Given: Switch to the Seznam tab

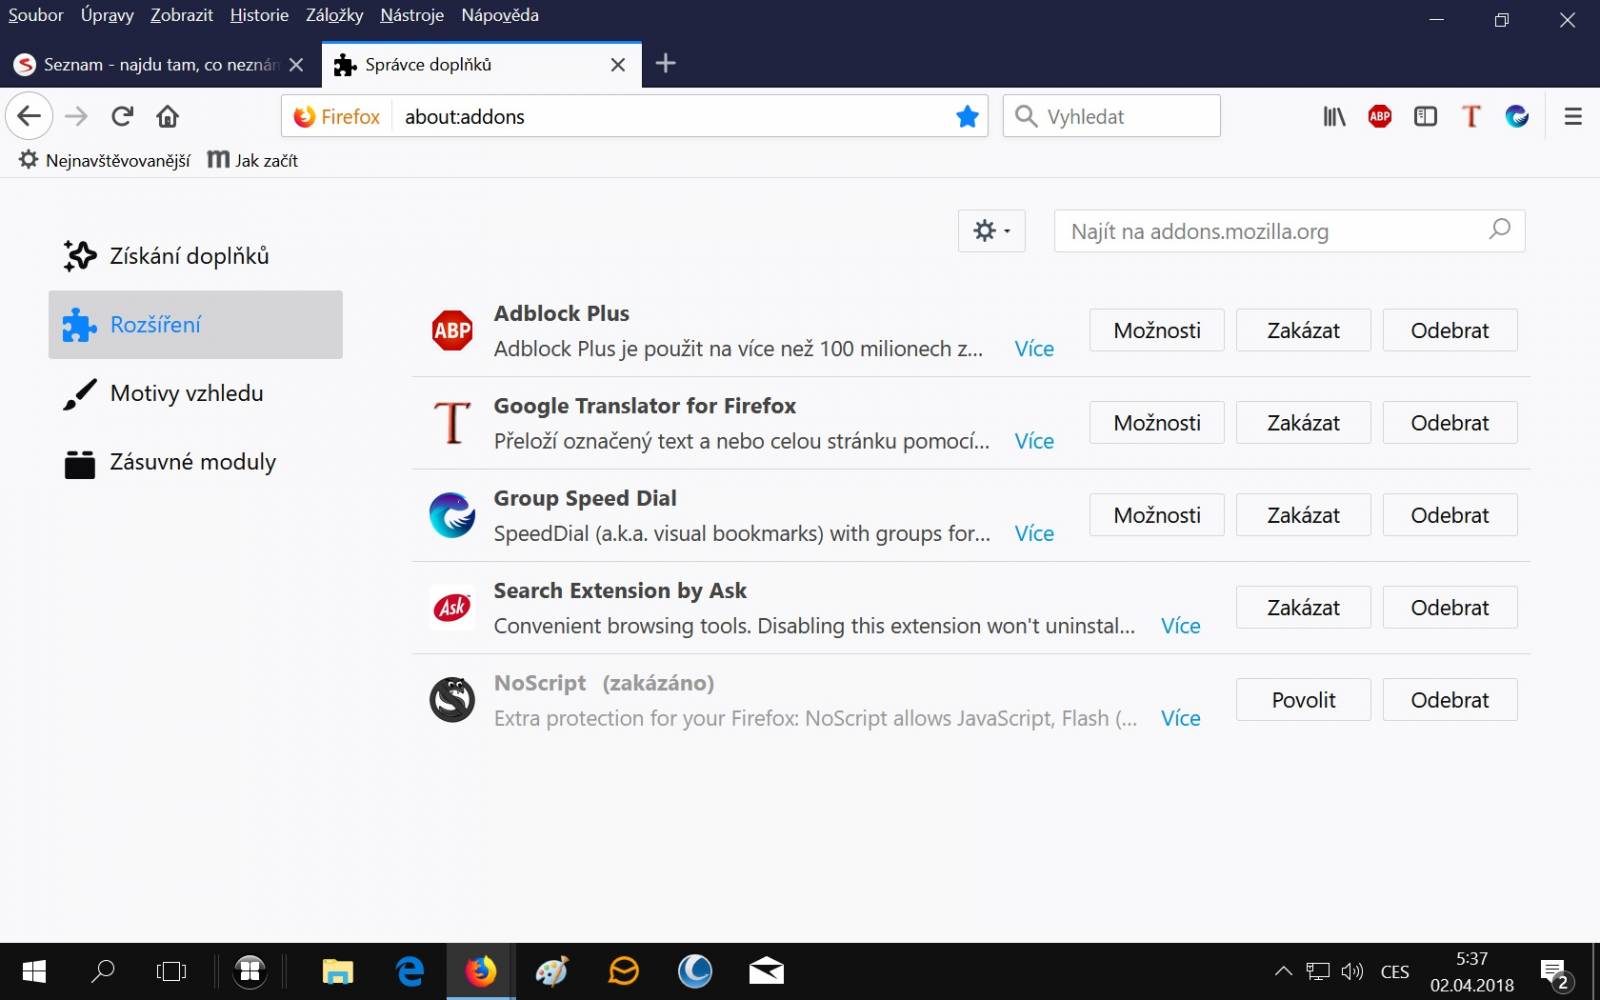Looking at the screenshot, I should pos(160,64).
